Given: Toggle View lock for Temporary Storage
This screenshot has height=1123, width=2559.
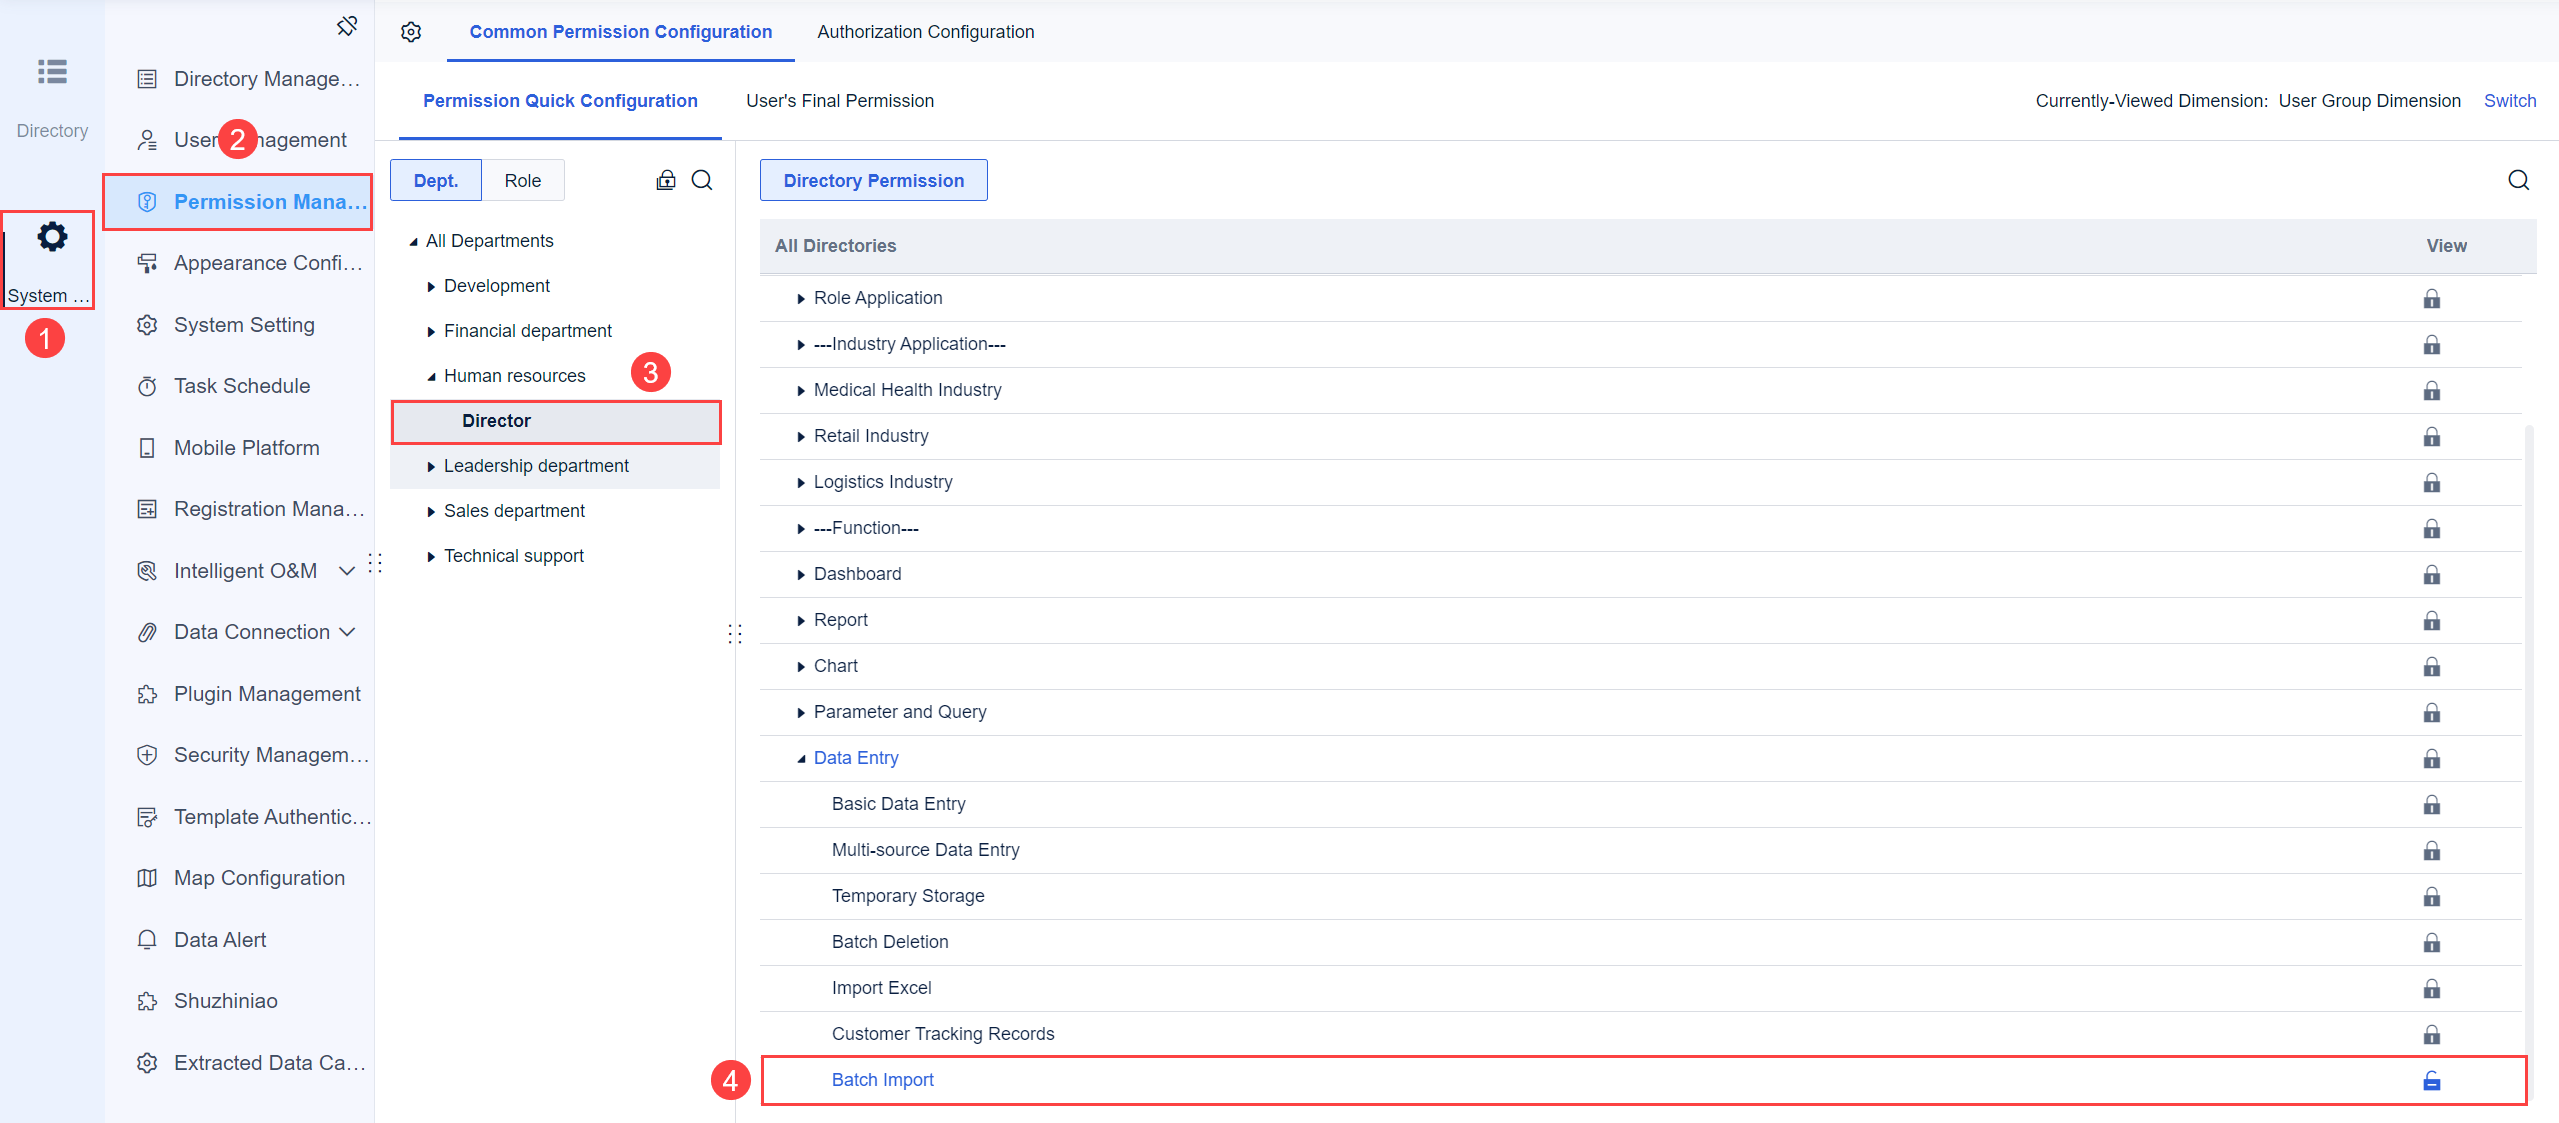Looking at the screenshot, I should [x=2431, y=897].
